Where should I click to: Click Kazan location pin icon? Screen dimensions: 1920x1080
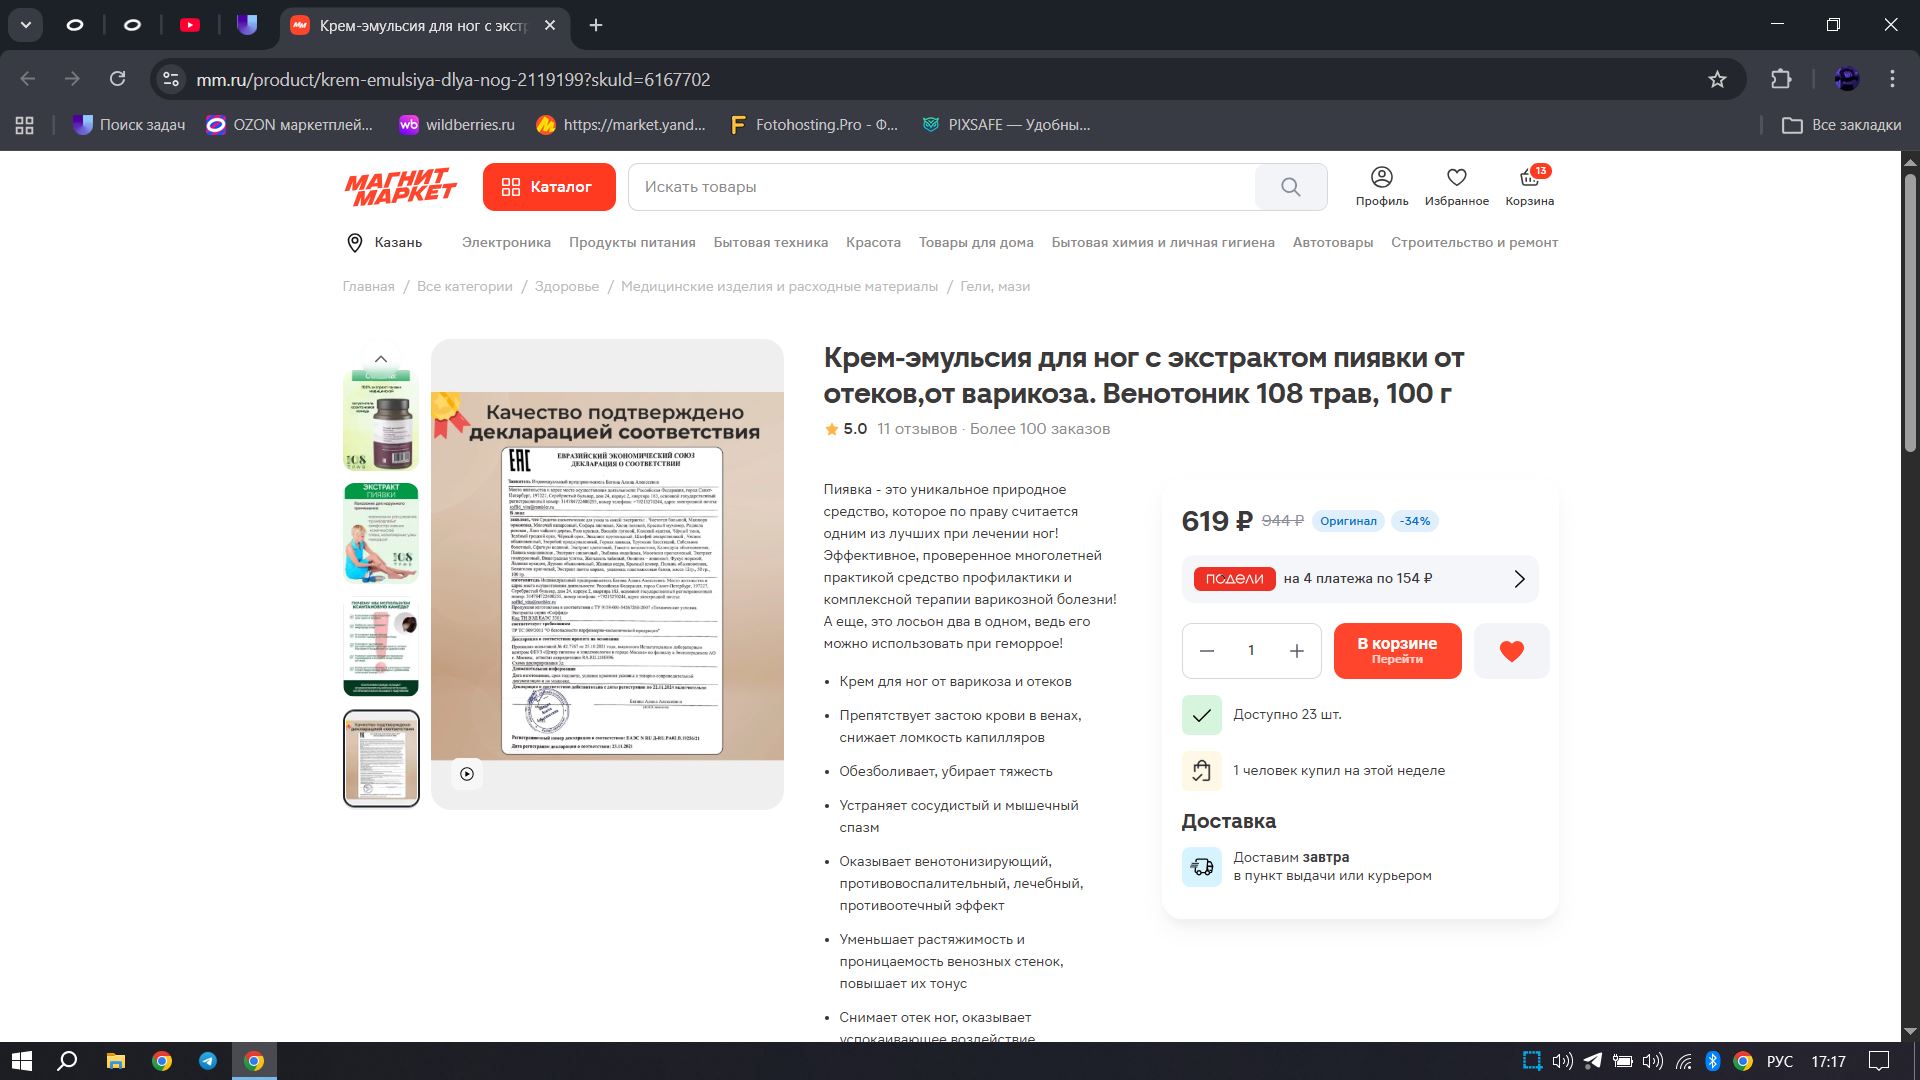[x=354, y=243]
